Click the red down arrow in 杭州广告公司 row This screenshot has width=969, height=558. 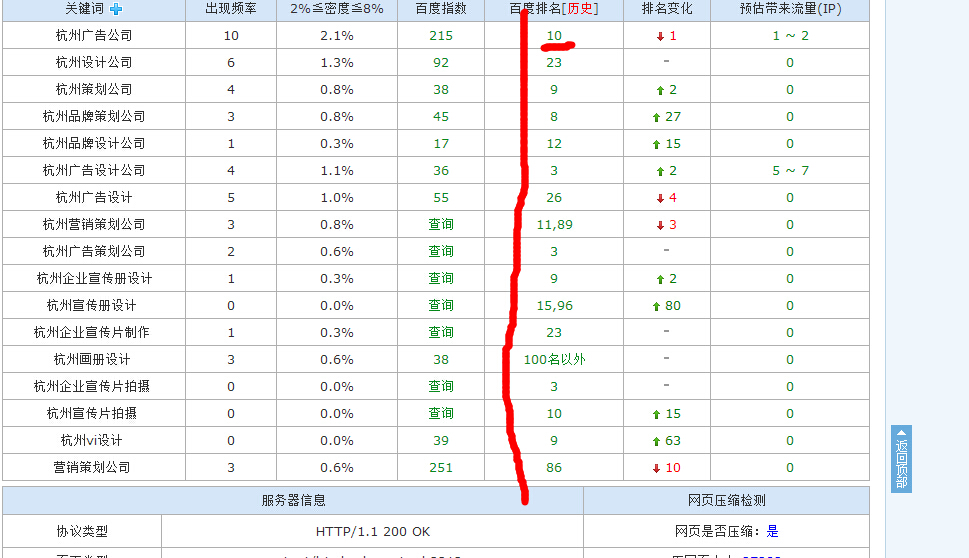[x=659, y=36]
